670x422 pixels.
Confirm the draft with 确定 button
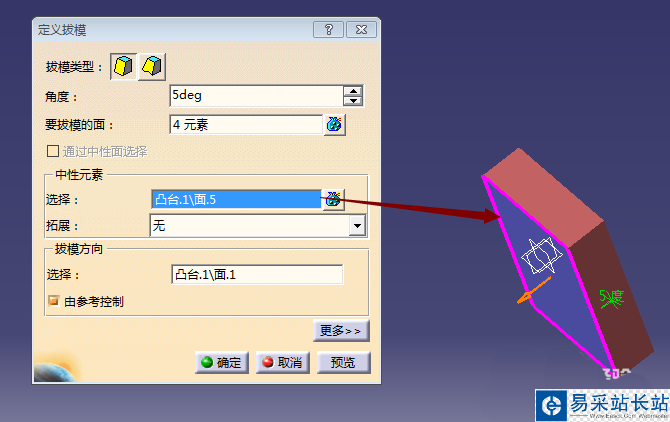point(222,363)
